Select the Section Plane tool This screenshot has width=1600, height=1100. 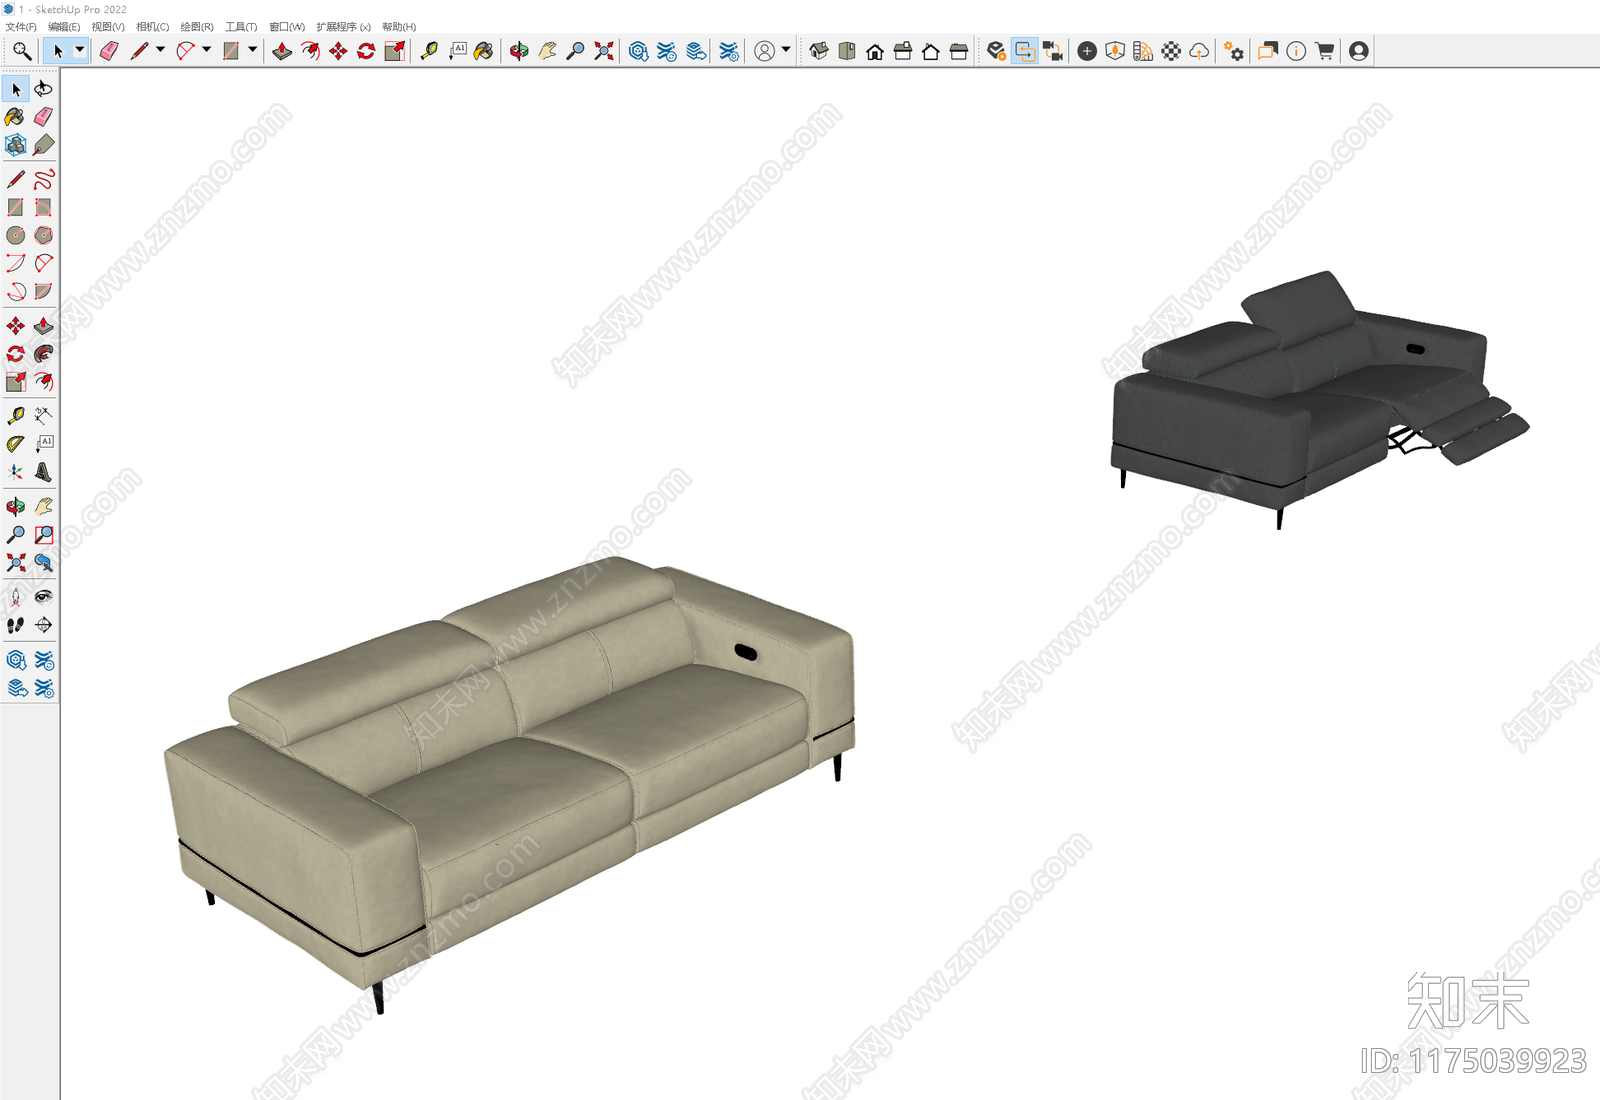[x=43, y=625]
